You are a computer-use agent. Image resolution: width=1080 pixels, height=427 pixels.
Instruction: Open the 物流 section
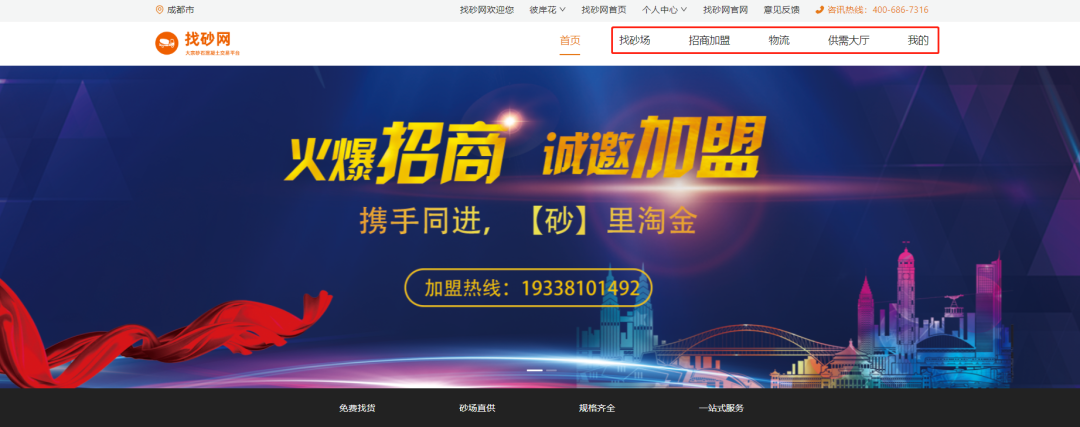coord(779,41)
